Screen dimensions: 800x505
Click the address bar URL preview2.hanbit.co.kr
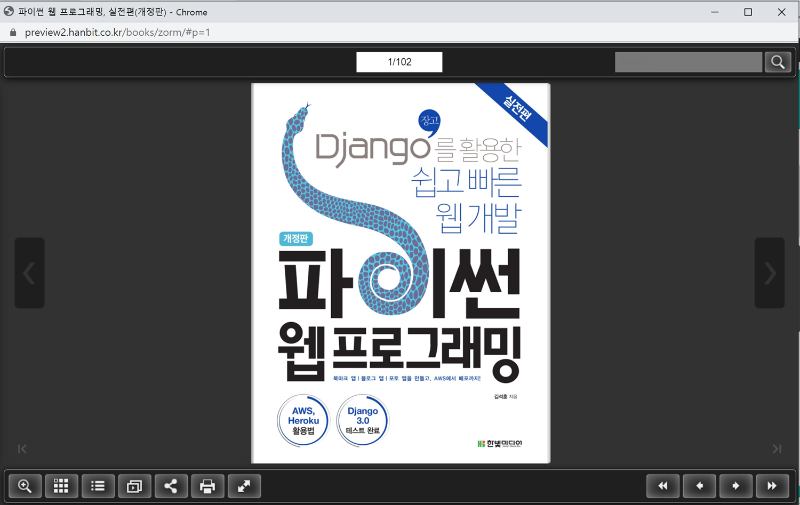(117, 32)
